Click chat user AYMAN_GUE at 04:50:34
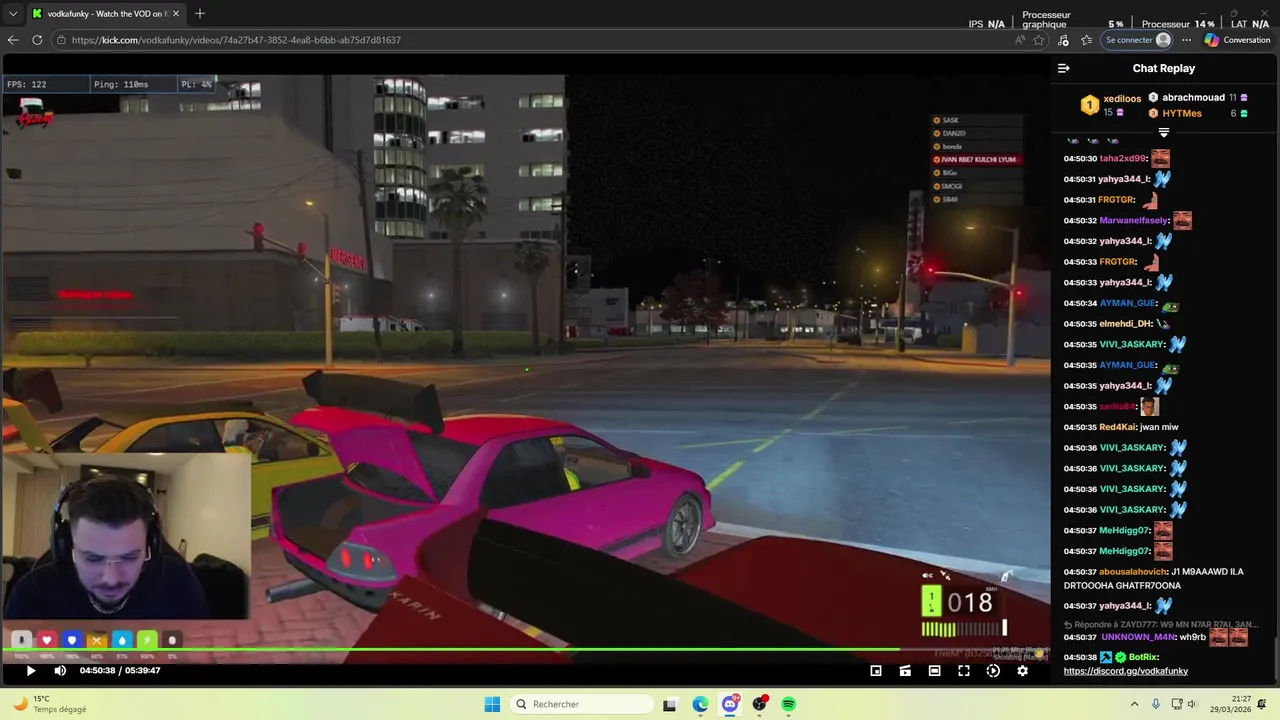 tap(1127, 303)
